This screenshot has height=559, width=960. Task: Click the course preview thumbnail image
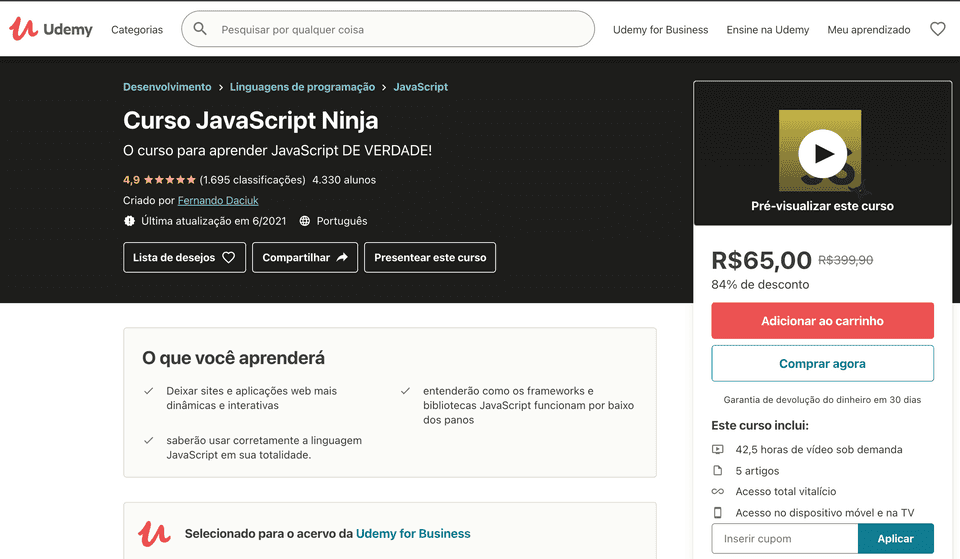coord(820,151)
